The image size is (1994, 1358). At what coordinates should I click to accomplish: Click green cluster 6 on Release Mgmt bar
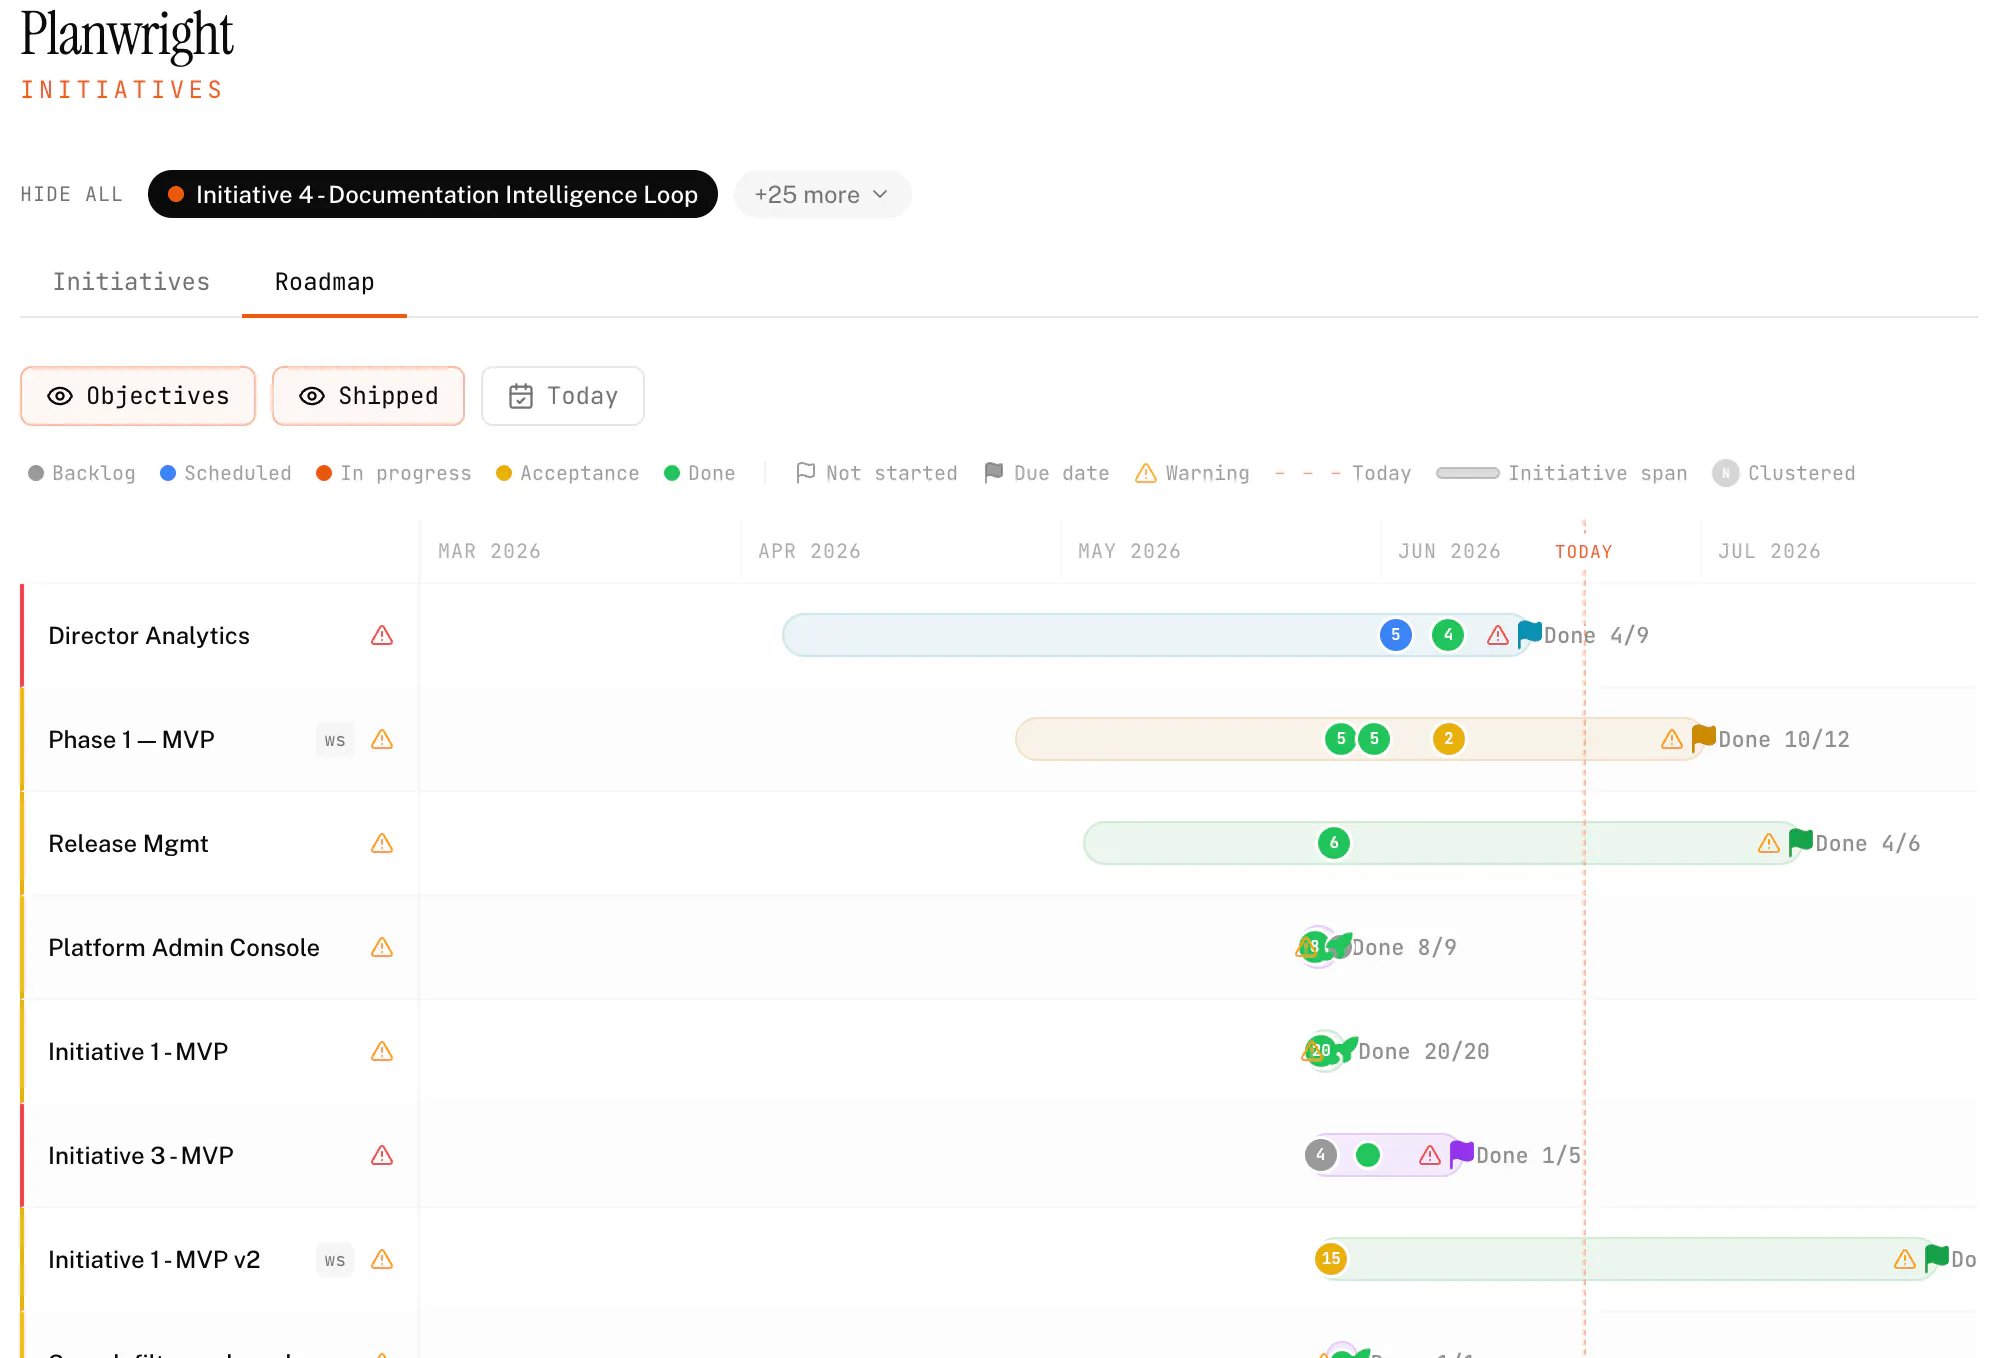[x=1334, y=843]
